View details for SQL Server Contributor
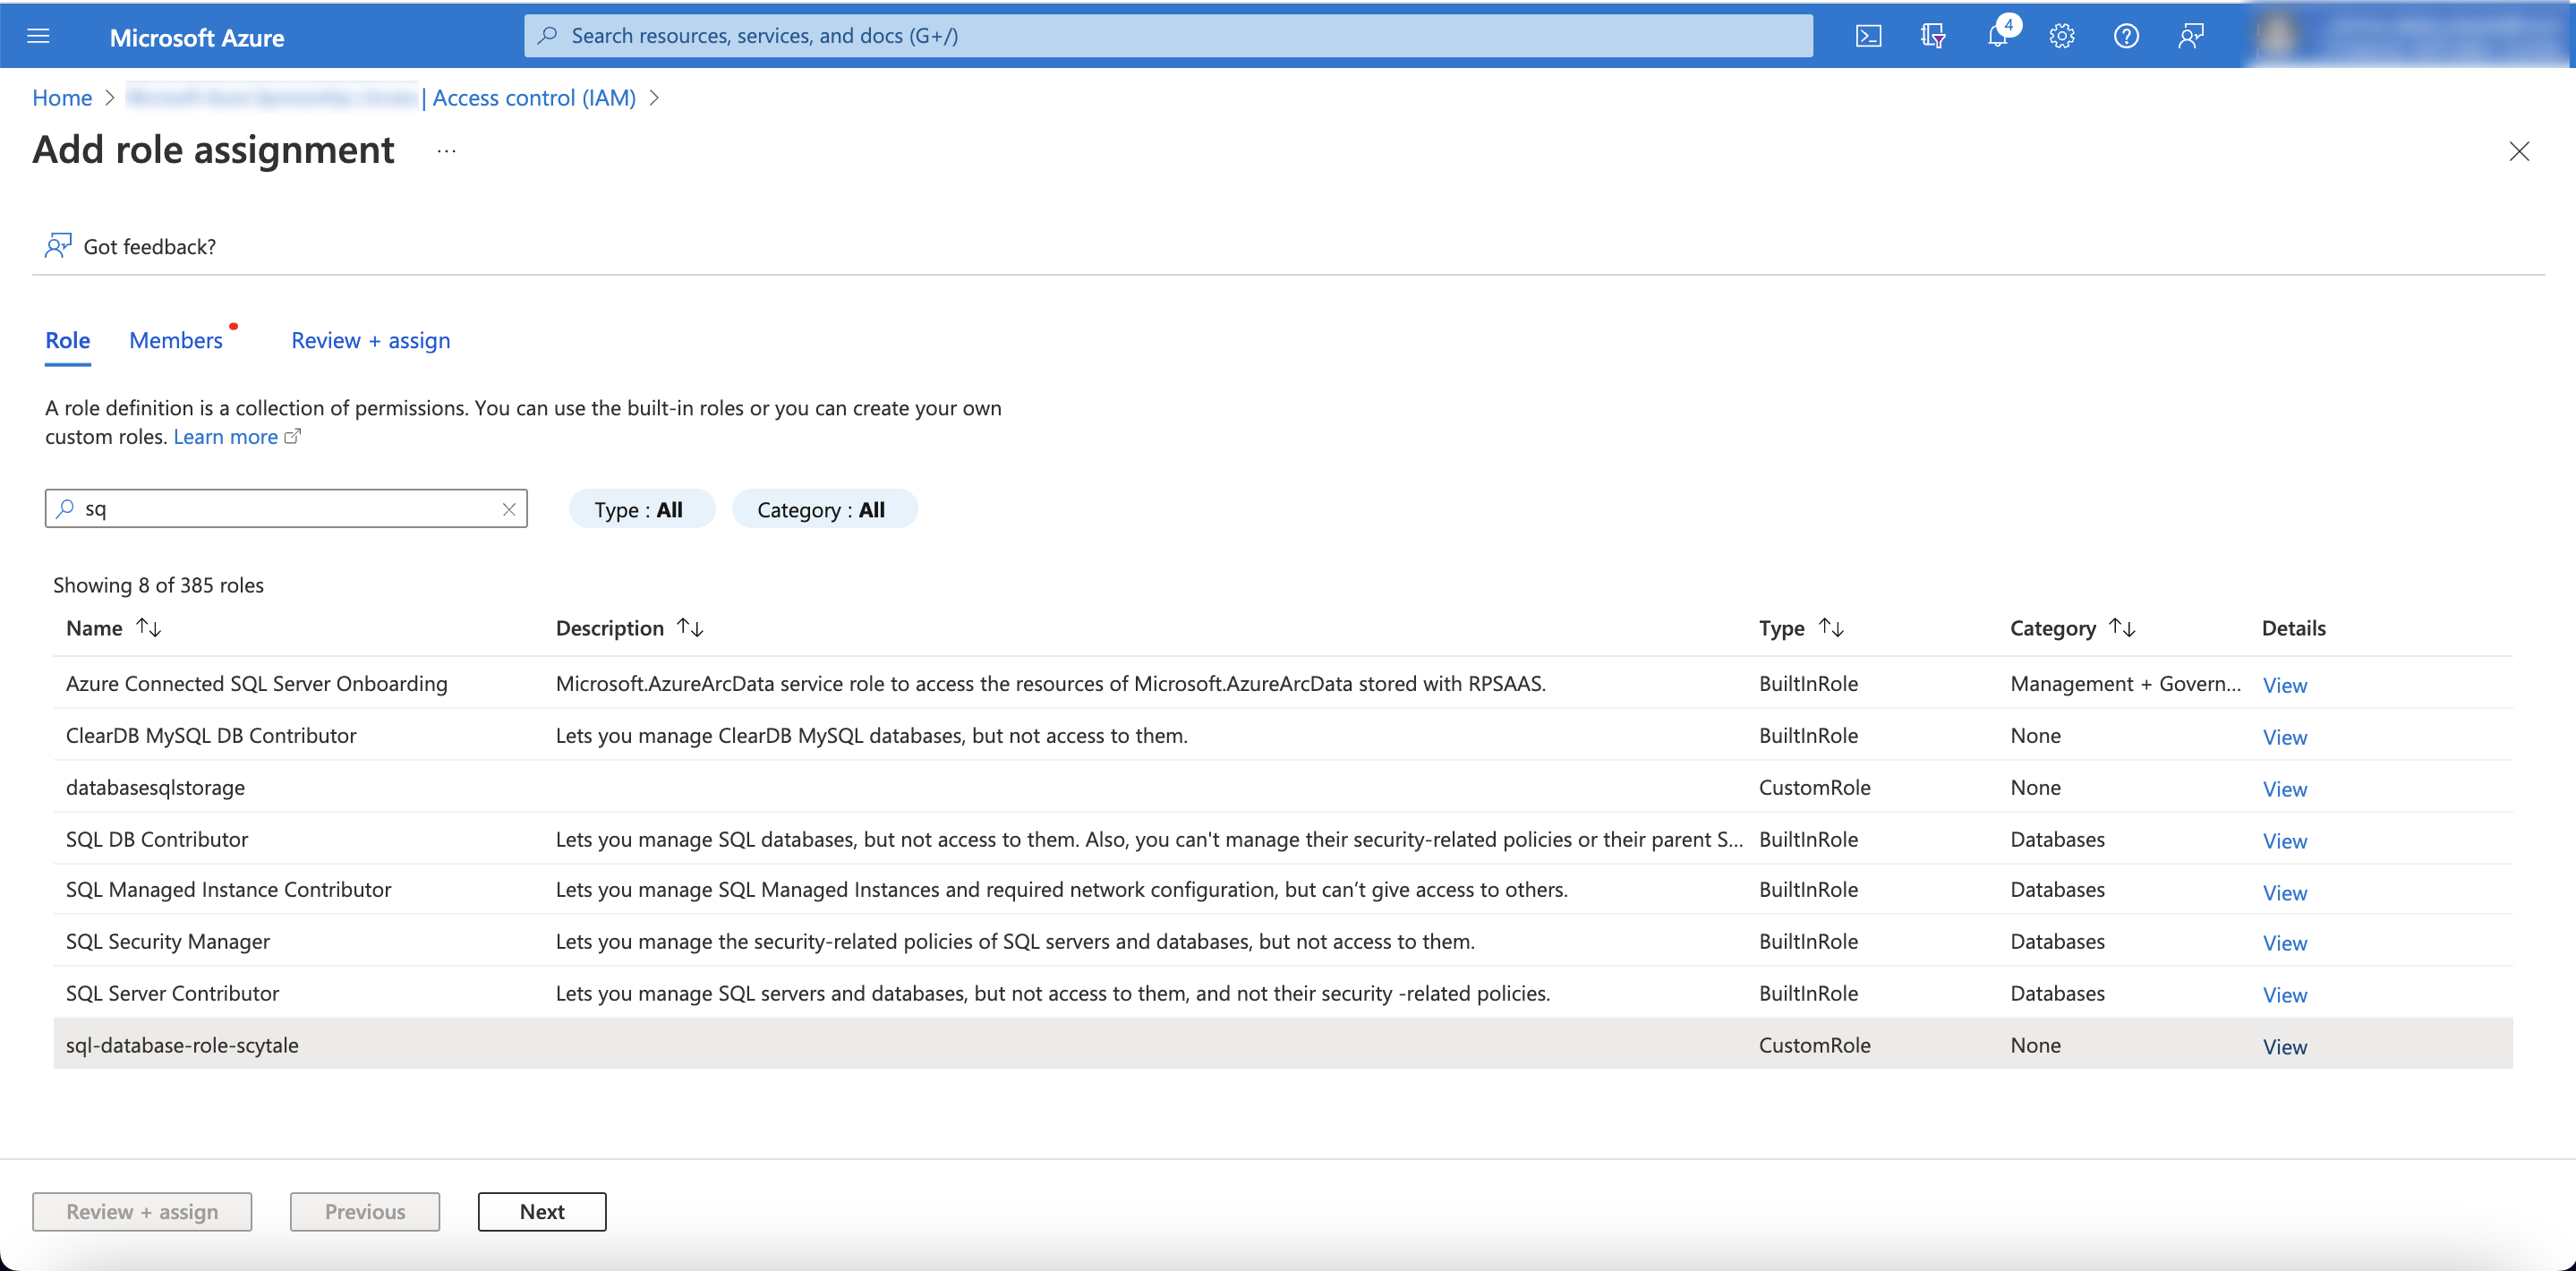Screen dimensions: 2576x1271 point(2285,995)
